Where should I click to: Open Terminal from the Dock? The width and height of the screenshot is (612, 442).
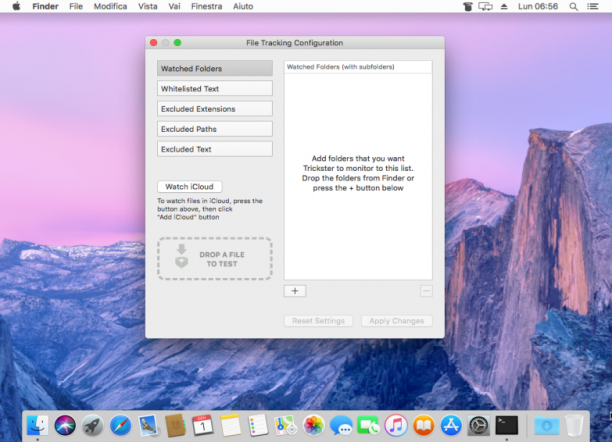[507, 425]
